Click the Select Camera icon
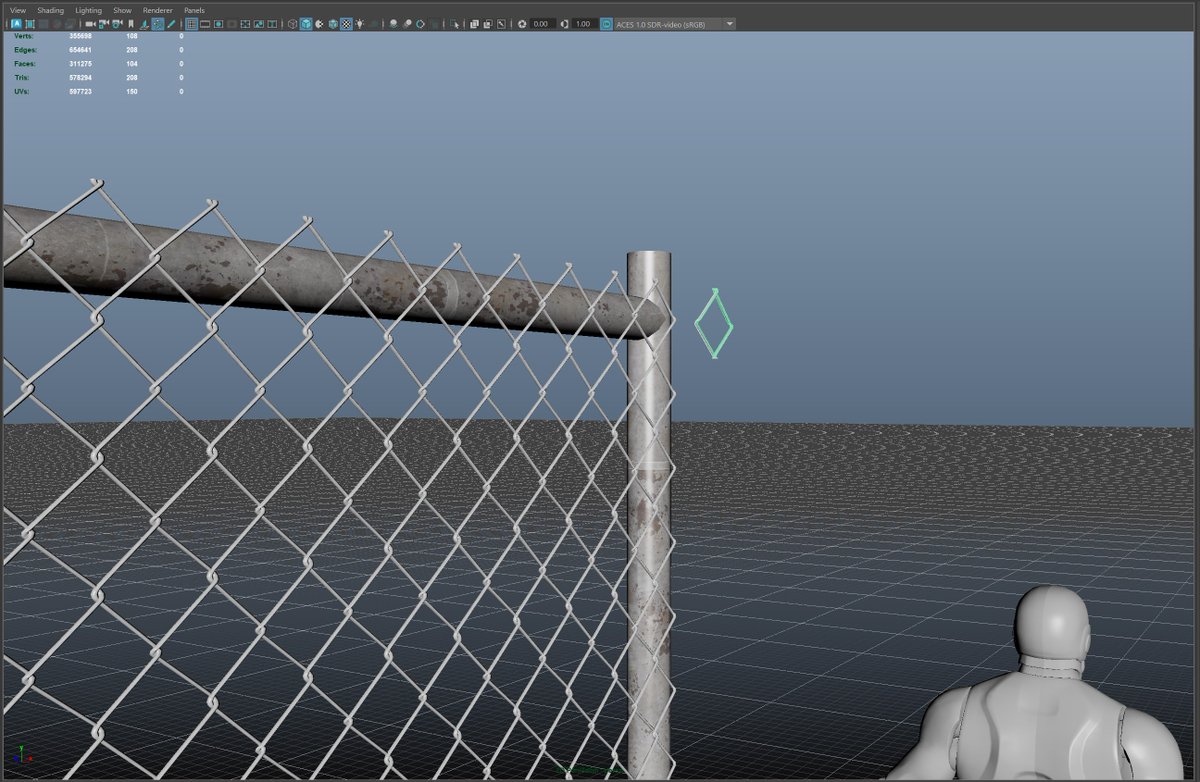 [x=89, y=24]
